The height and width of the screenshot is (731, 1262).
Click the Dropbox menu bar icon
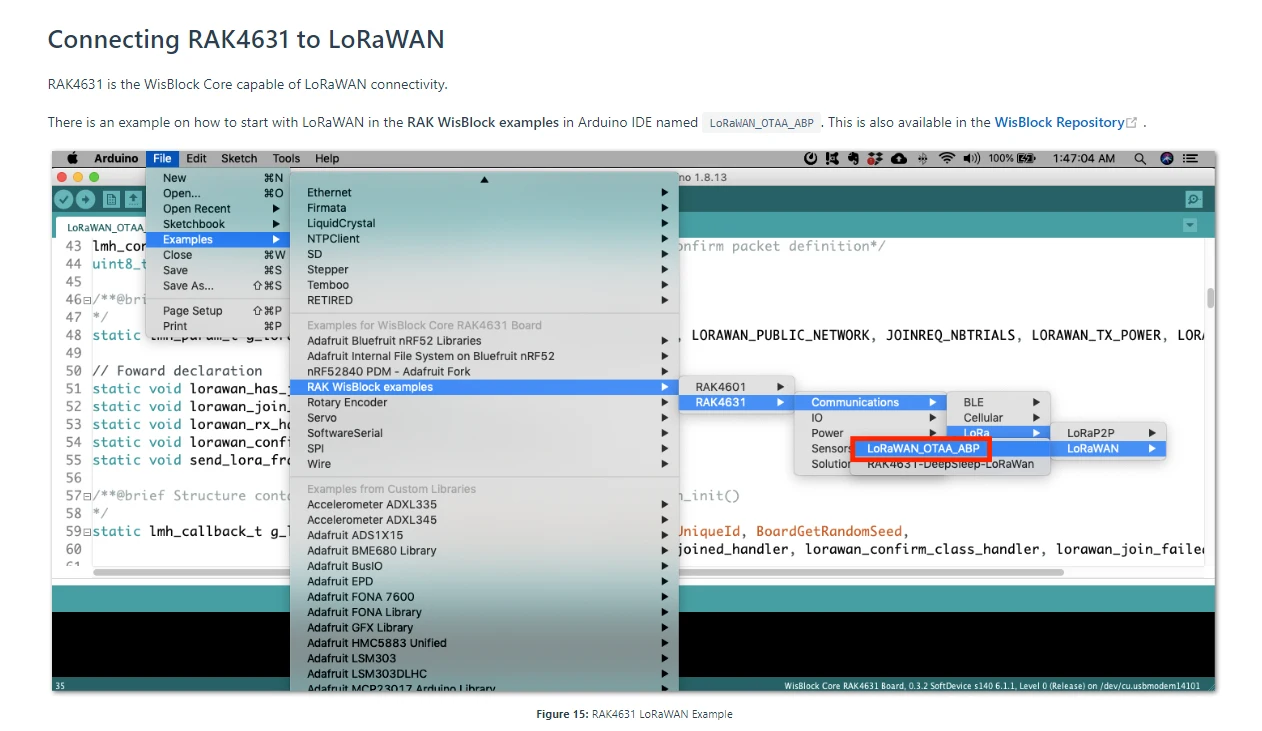(x=875, y=158)
